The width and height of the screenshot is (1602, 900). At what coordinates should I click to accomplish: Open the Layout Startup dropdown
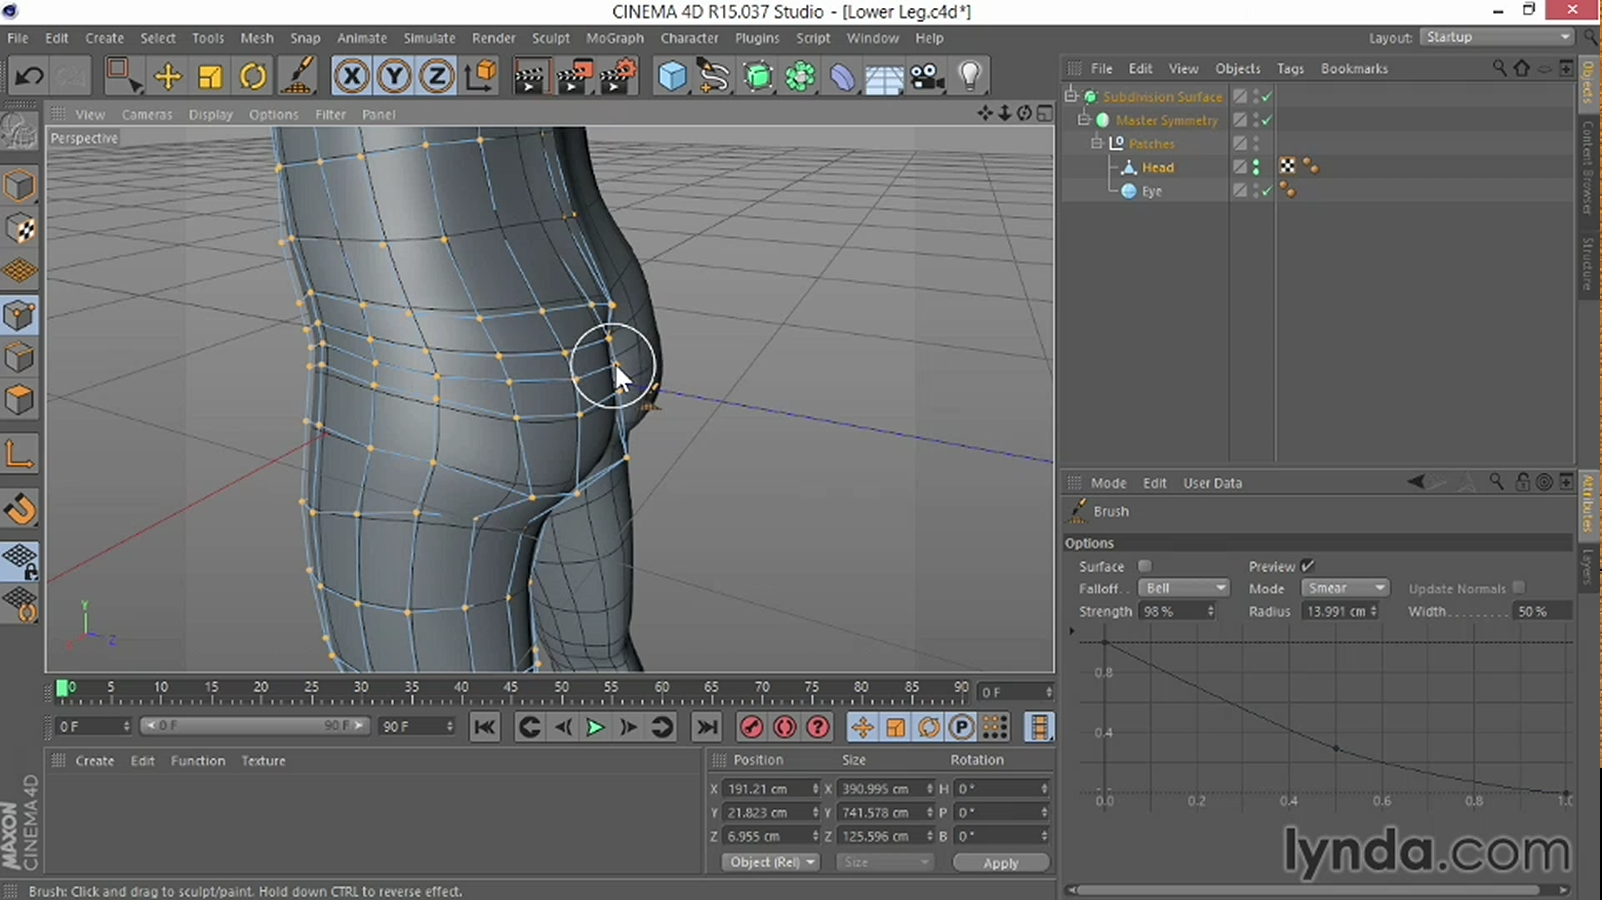(x=1497, y=37)
